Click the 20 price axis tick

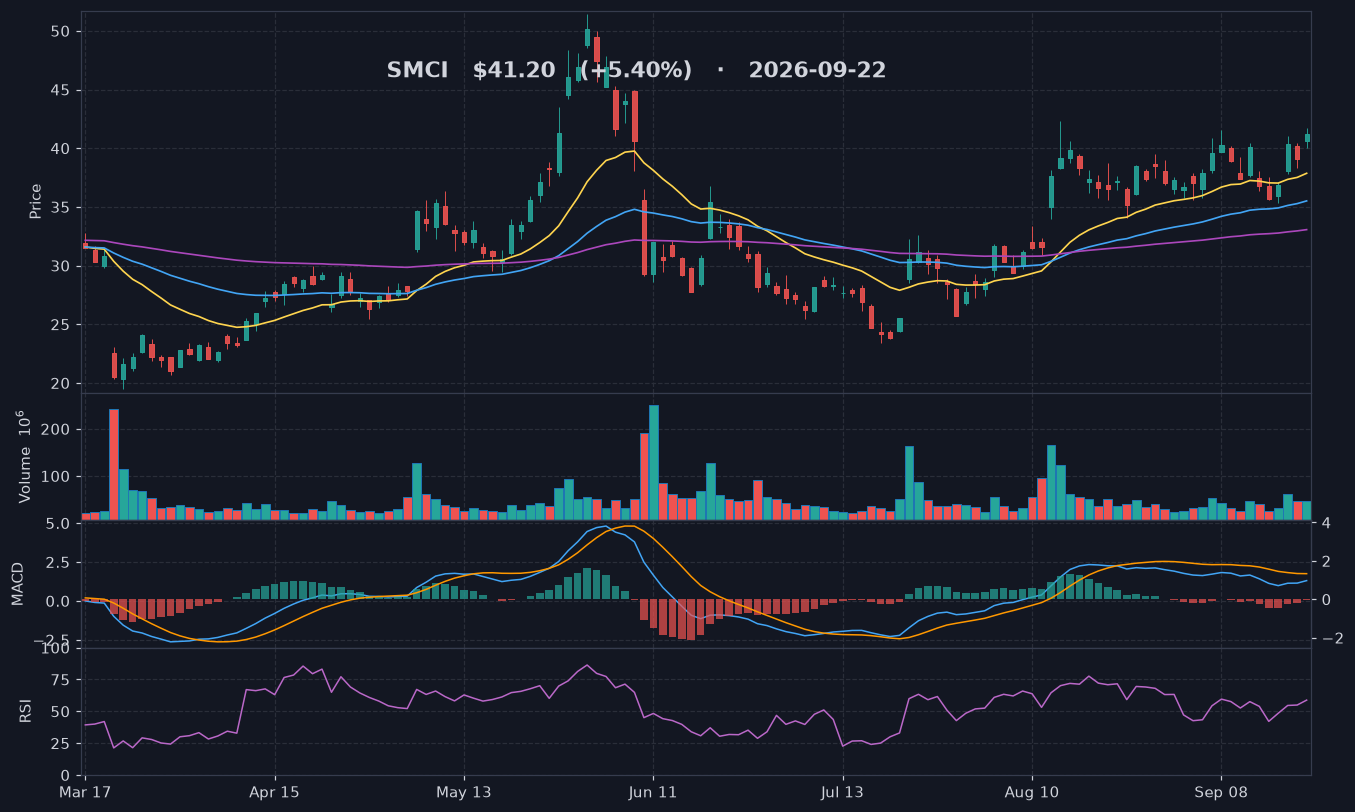click(x=60, y=384)
